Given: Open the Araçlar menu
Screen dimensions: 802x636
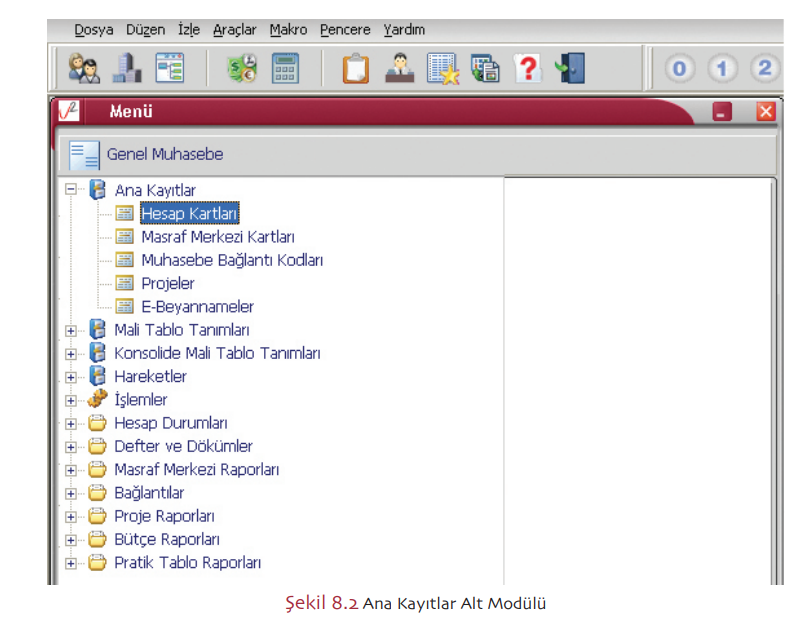Looking at the screenshot, I should click(x=234, y=30).
